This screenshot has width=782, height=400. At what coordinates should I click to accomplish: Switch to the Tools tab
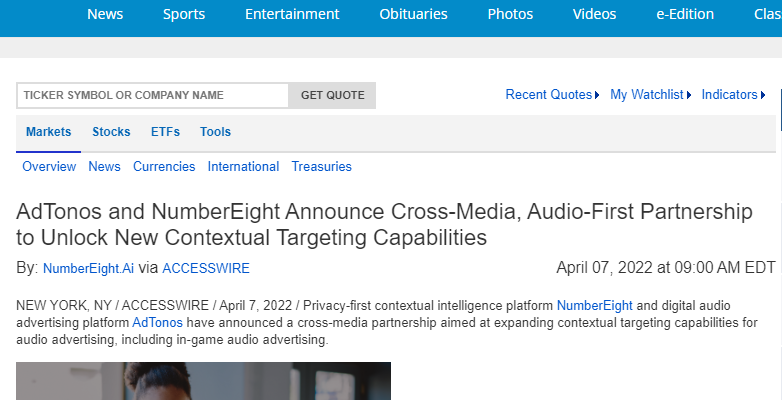[215, 132]
